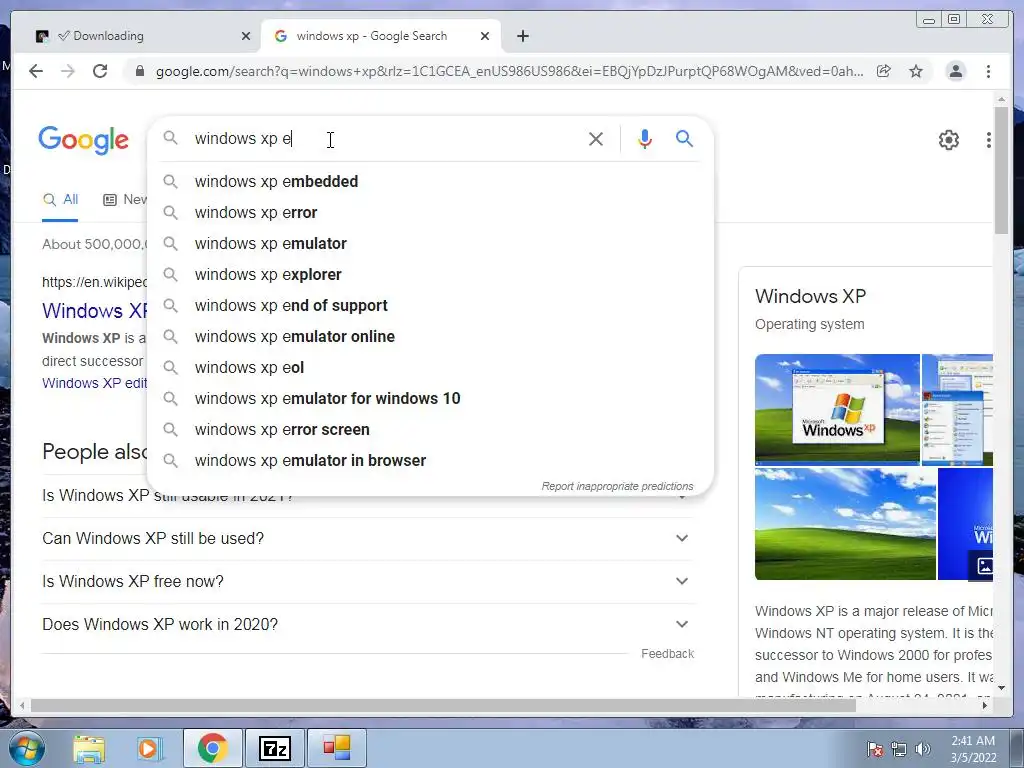Viewport: 1024px width, 768px height.
Task: Choose suggestion windows xp end of support
Action: click(430, 306)
